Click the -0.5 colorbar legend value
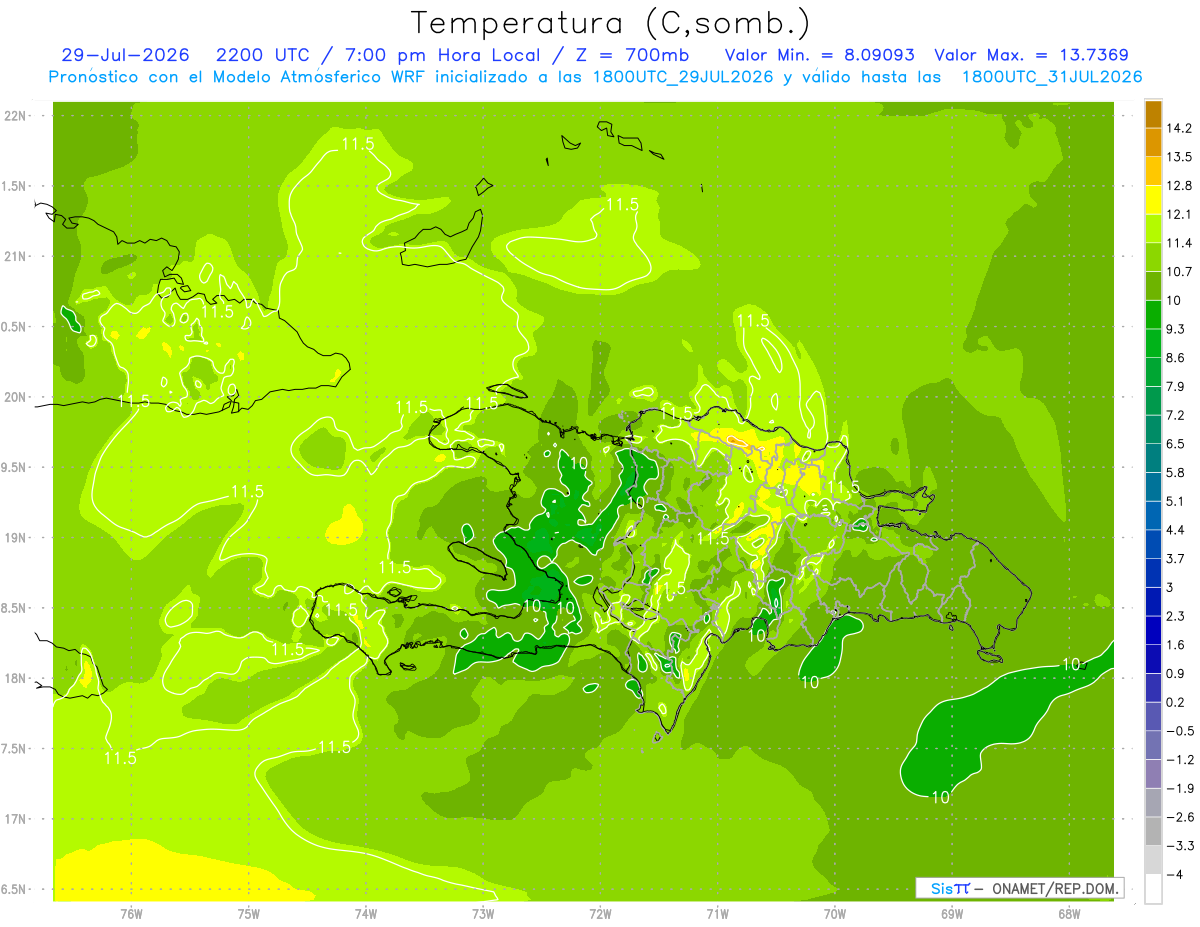Screen dimensions: 1200x927 point(1179,731)
